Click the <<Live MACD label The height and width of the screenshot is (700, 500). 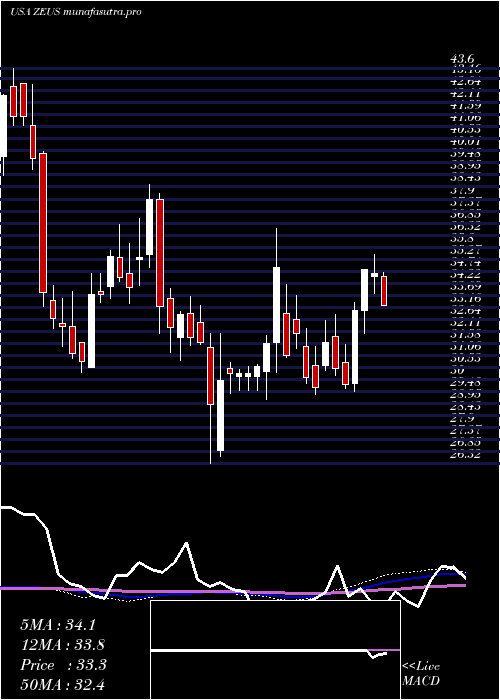pyautogui.click(x=421, y=674)
